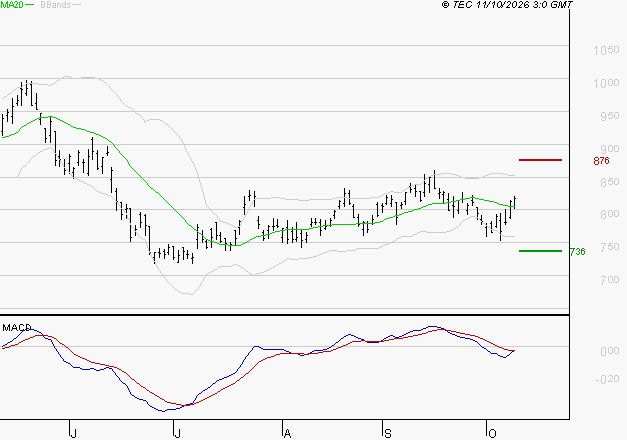Viewport: 627px width, 440px height.
Task: Click the MA20 legend label
Action: [12, 5]
